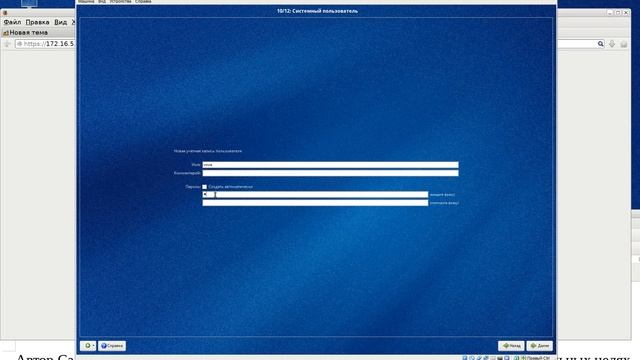This screenshot has height=360, width=640.
Task: Open the green gear dropdown button
Action: click(88, 346)
